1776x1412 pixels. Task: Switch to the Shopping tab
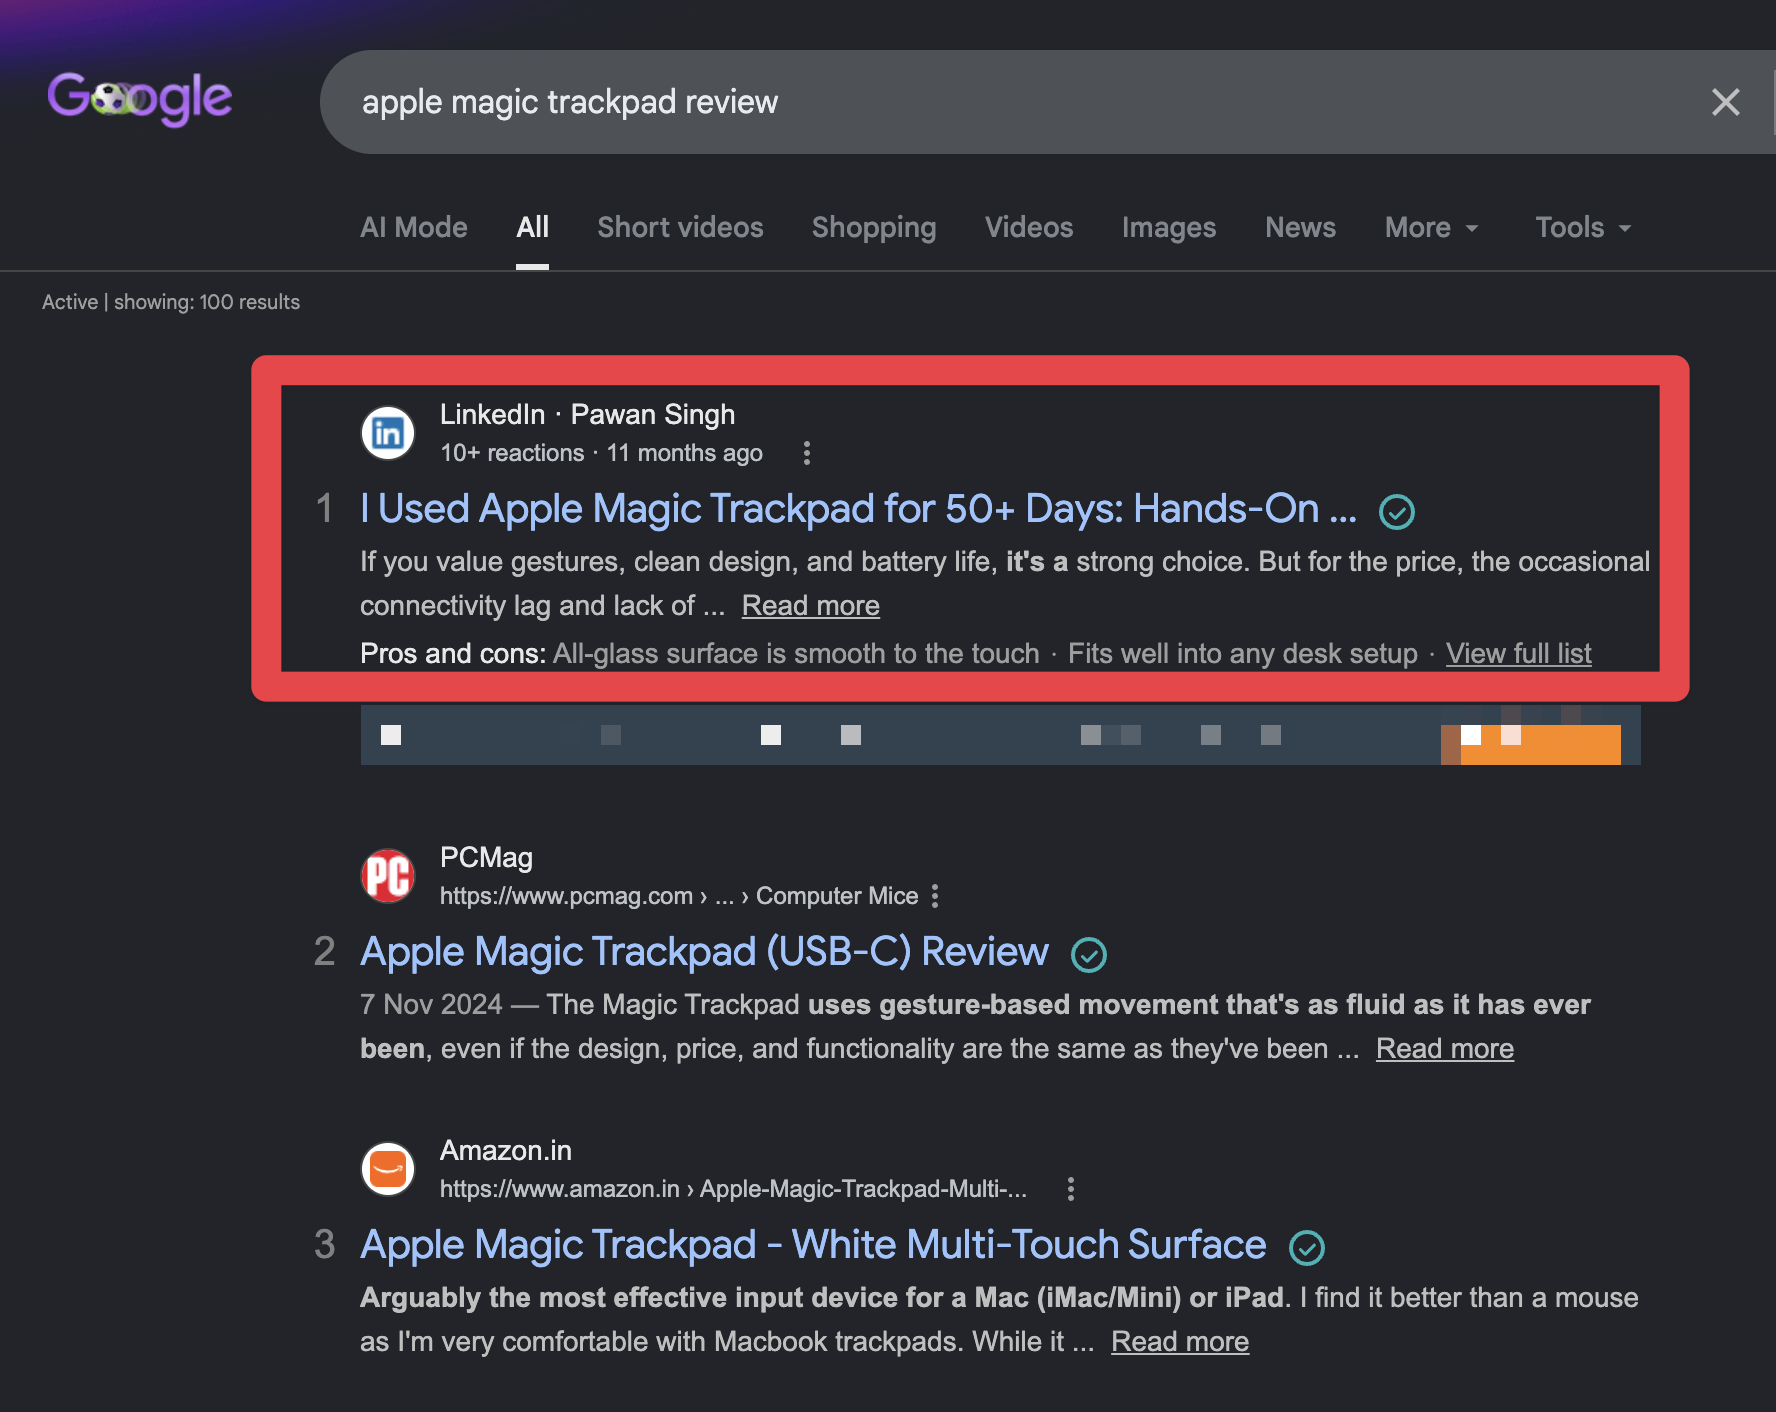[x=874, y=228]
